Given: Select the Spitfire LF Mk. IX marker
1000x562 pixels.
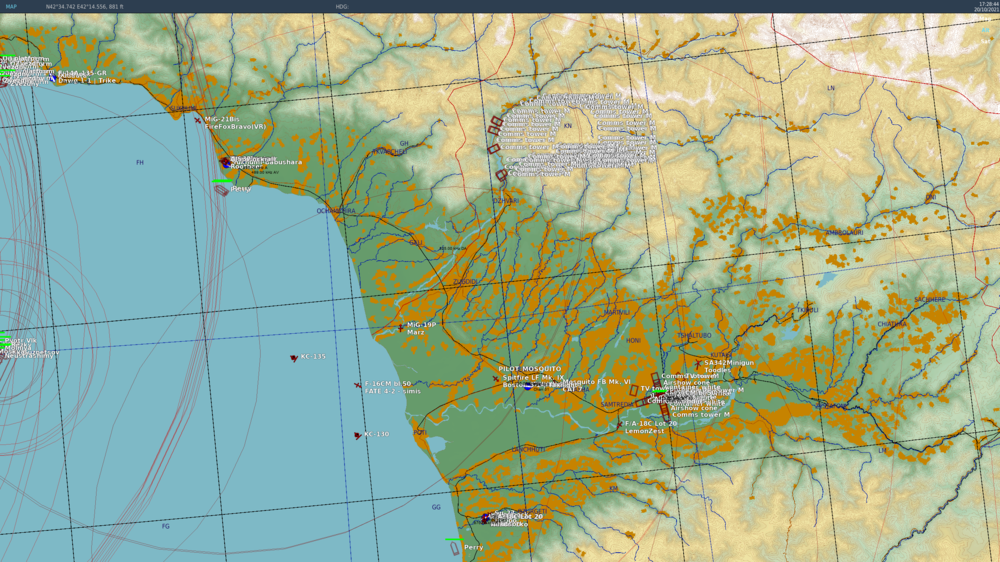Looking at the screenshot, I should 496,379.
